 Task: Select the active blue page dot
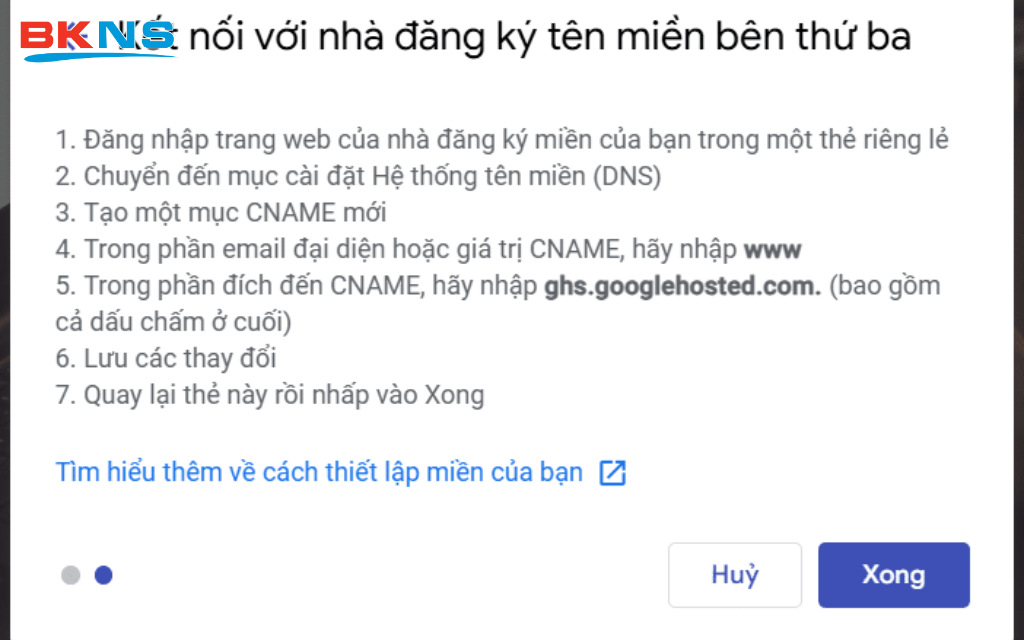point(103,575)
